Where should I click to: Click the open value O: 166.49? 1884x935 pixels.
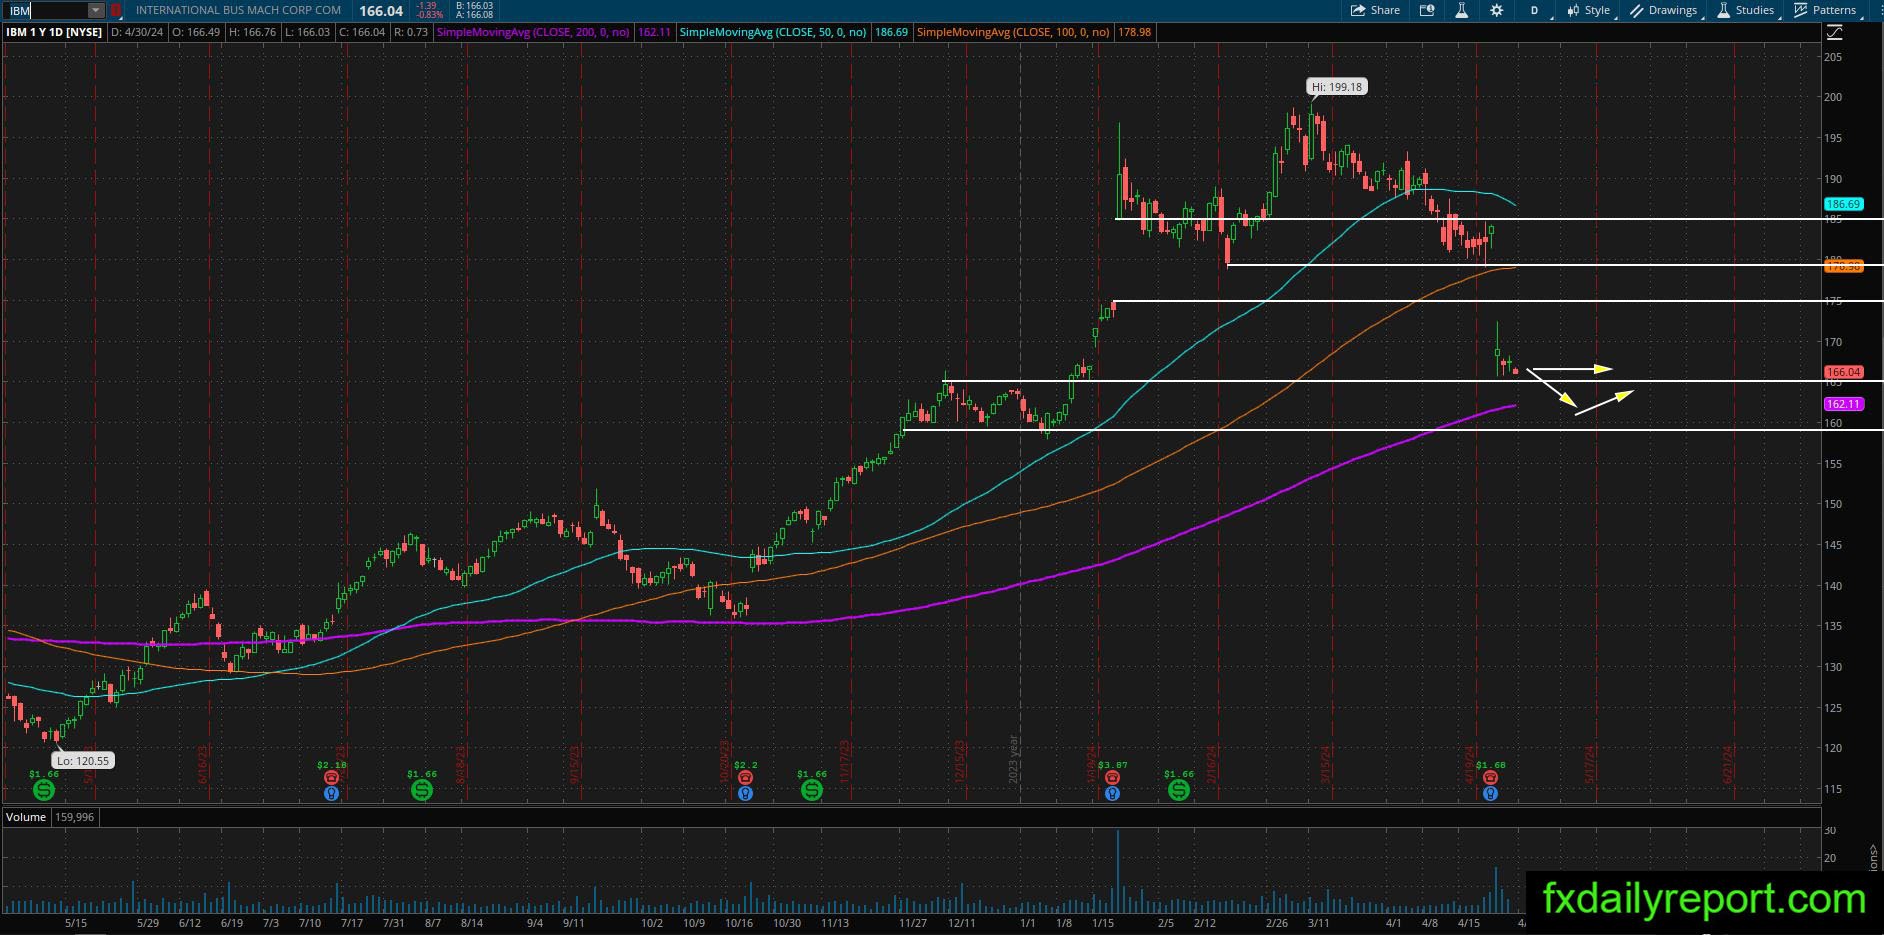click(x=198, y=32)
